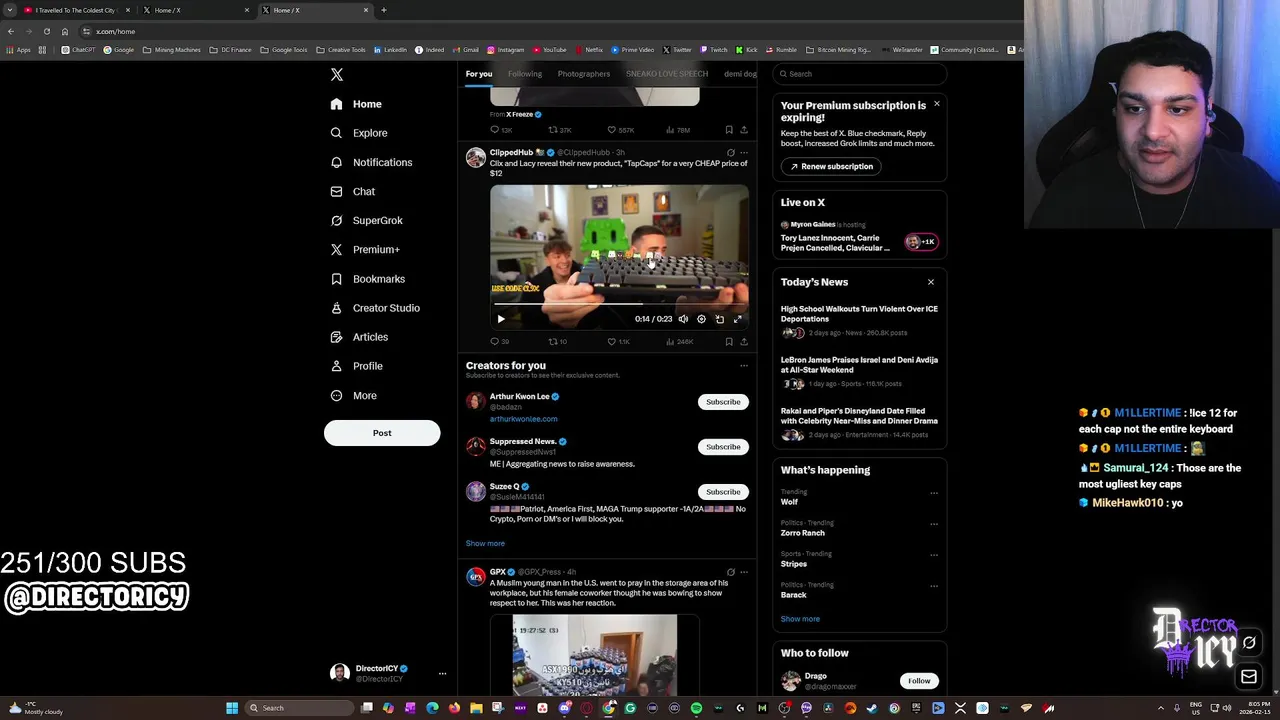Open options for Stripes trend
This screenshot has height=720, width=1280.
934,555
